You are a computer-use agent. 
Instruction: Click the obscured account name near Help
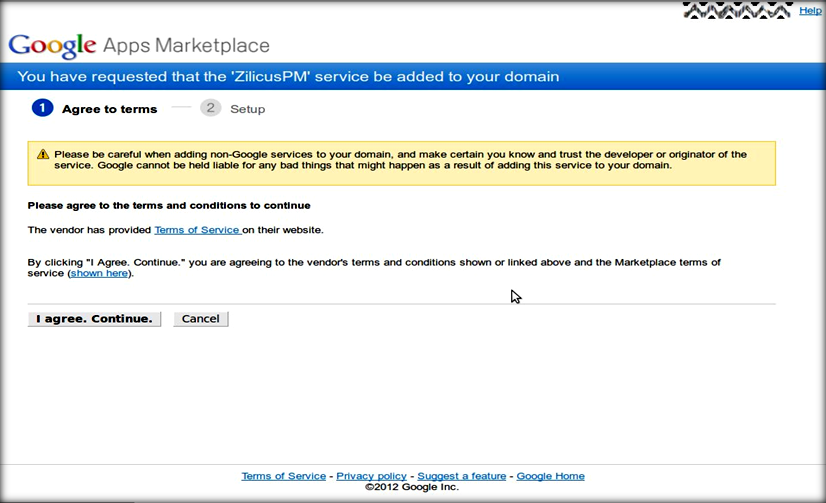[x=738, y=10]
